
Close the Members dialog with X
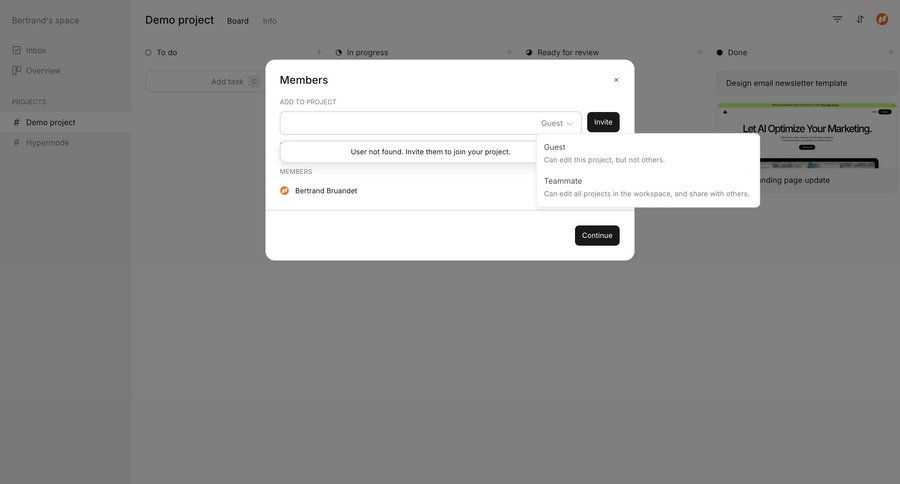pos(616,80)
